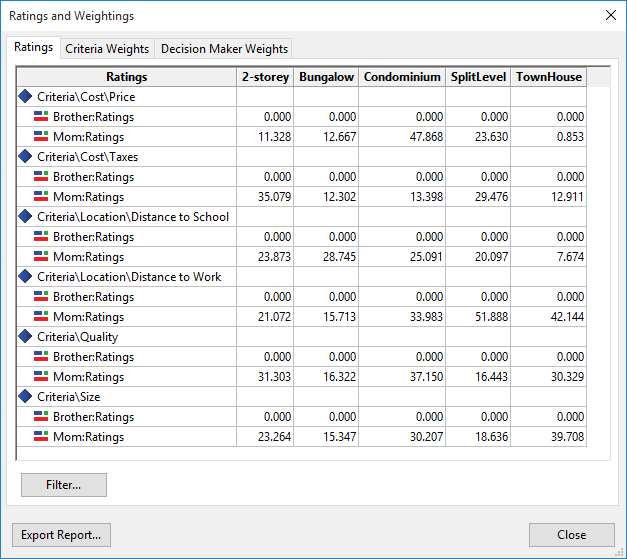Click the Export Report button
Viewport: 627px width, 559px height.
tap(61, 535)
